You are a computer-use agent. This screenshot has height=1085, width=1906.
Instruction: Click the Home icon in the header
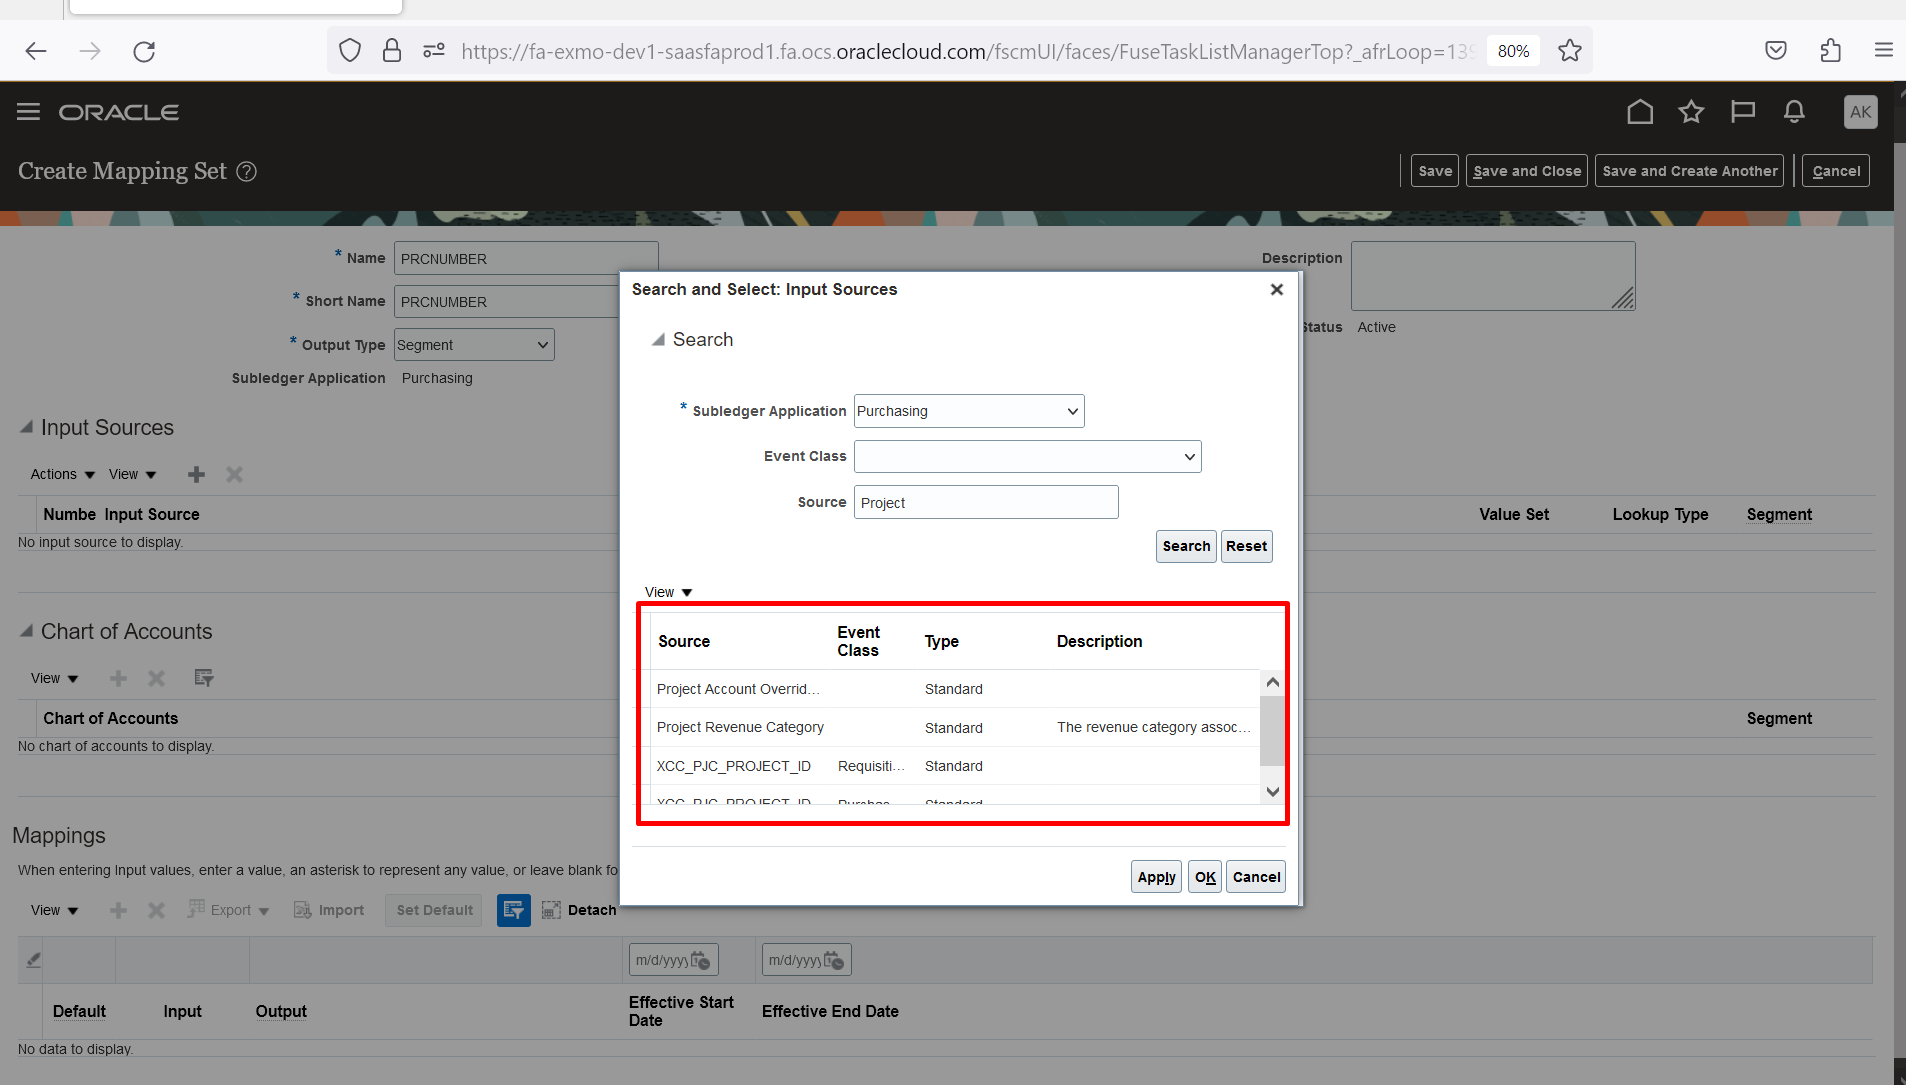pos(1638,112)
